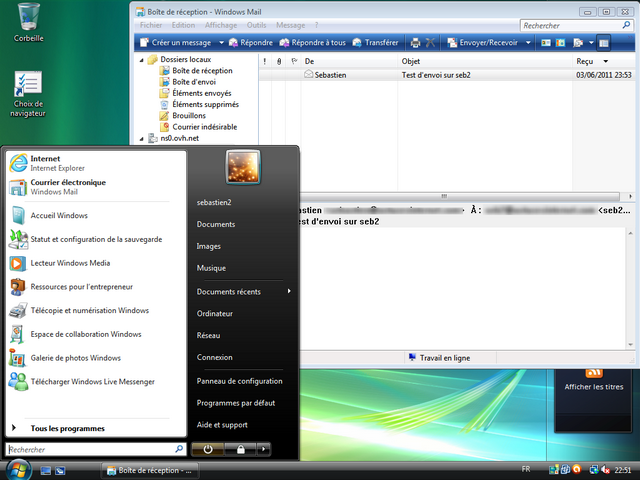Click Choix de navigateur desktop icon
This screenshot has height=480, width=640.
click(28, 94)
